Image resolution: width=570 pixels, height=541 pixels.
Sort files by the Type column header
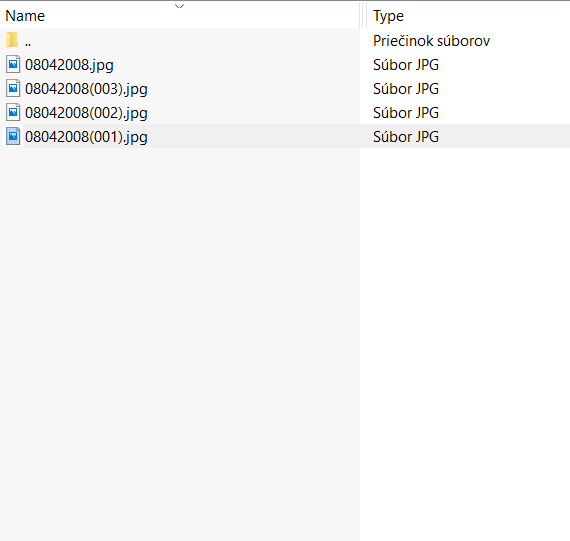(388, 16)
